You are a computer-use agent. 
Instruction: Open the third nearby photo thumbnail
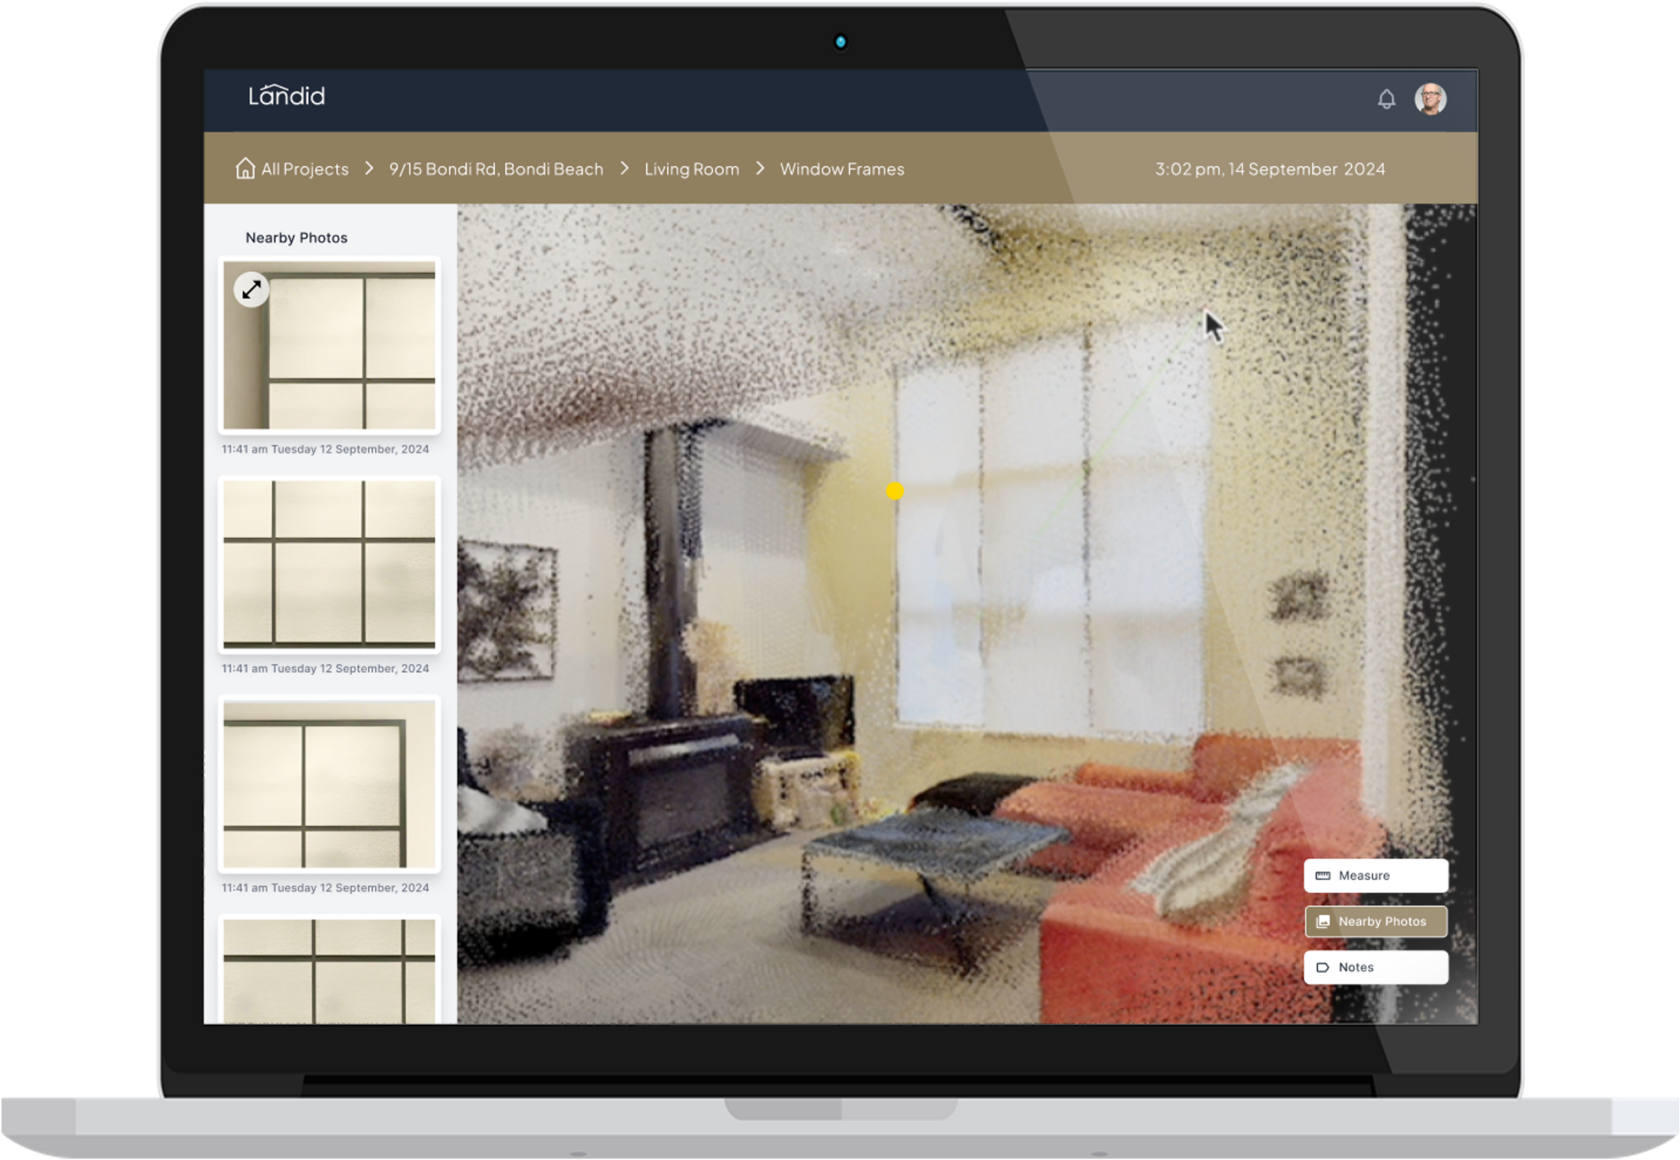[x=329, y=784]
